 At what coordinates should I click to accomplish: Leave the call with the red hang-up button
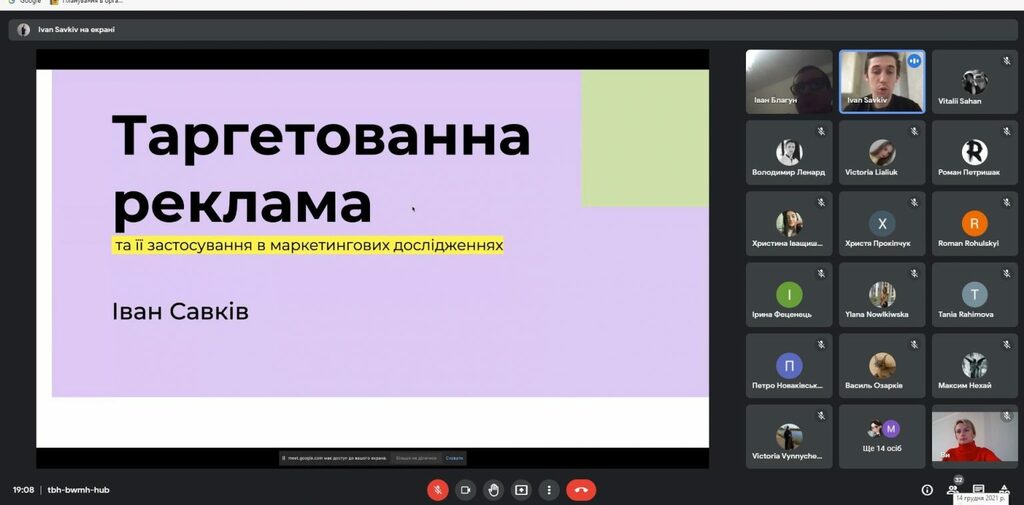point(581,489)
